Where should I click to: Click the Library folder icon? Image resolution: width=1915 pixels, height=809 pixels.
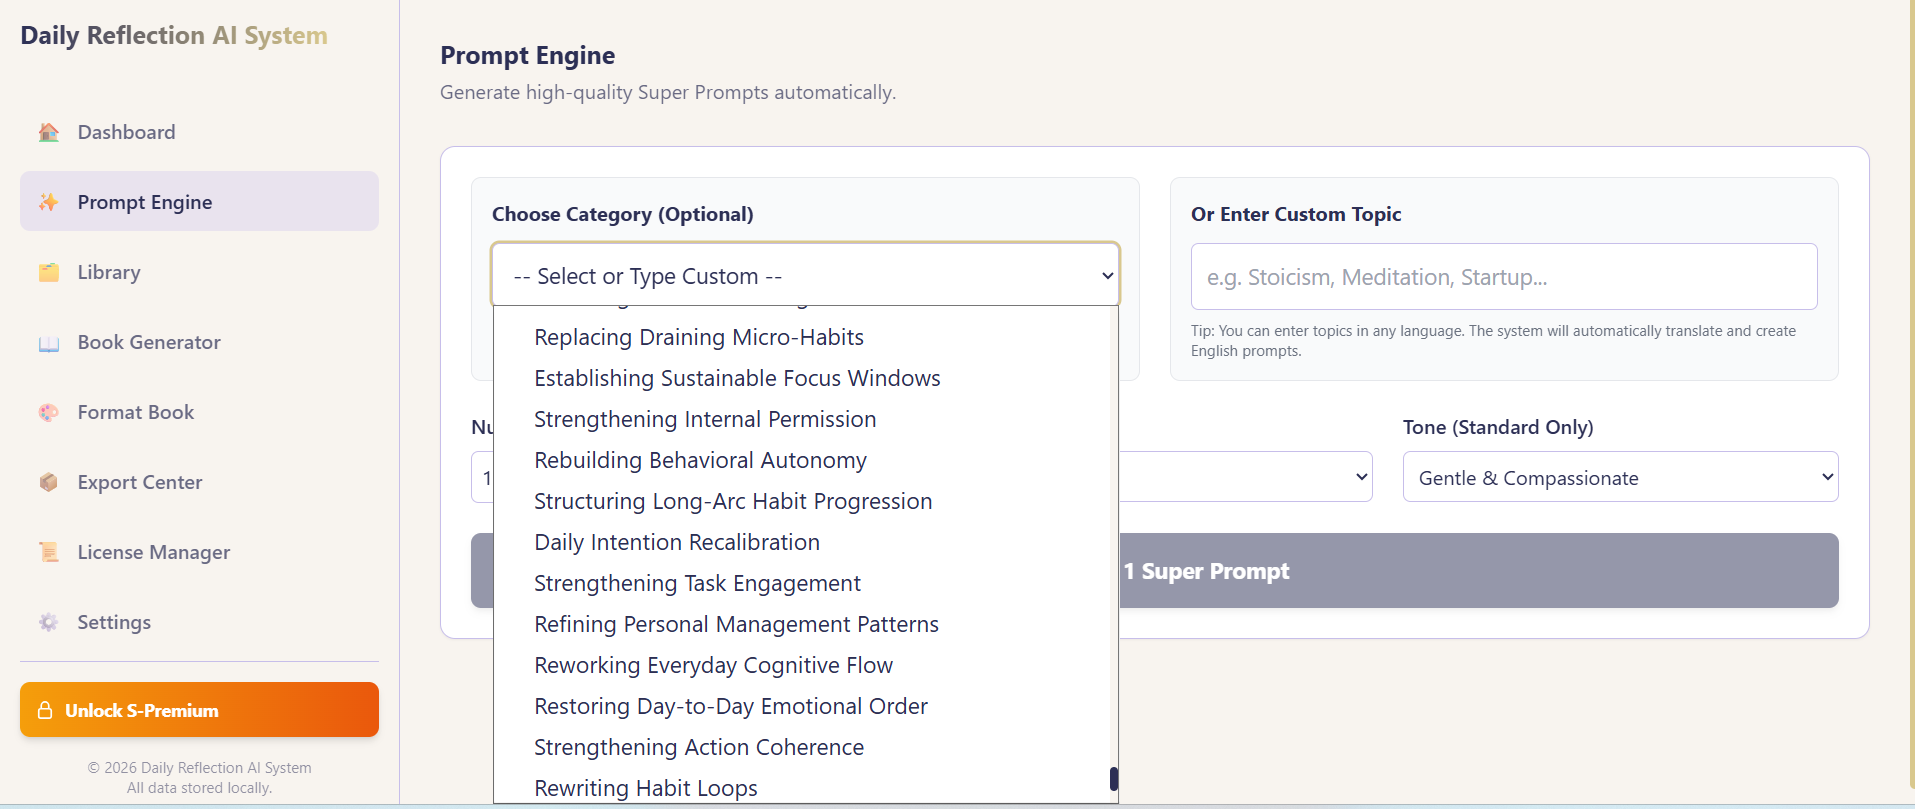[48, 272]
